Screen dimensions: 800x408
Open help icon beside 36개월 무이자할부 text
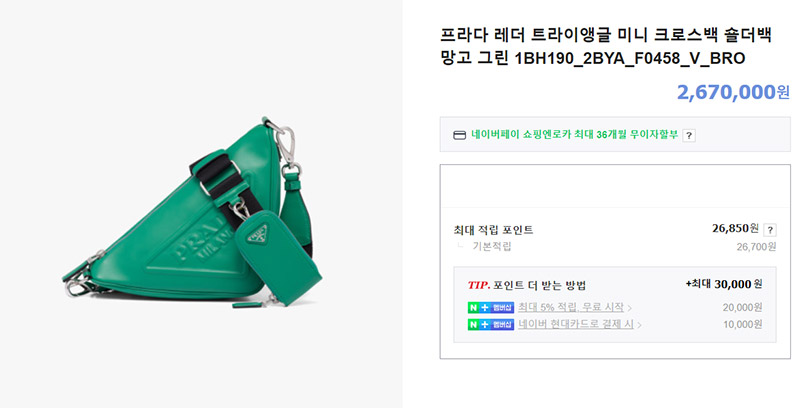coord(689,135)
